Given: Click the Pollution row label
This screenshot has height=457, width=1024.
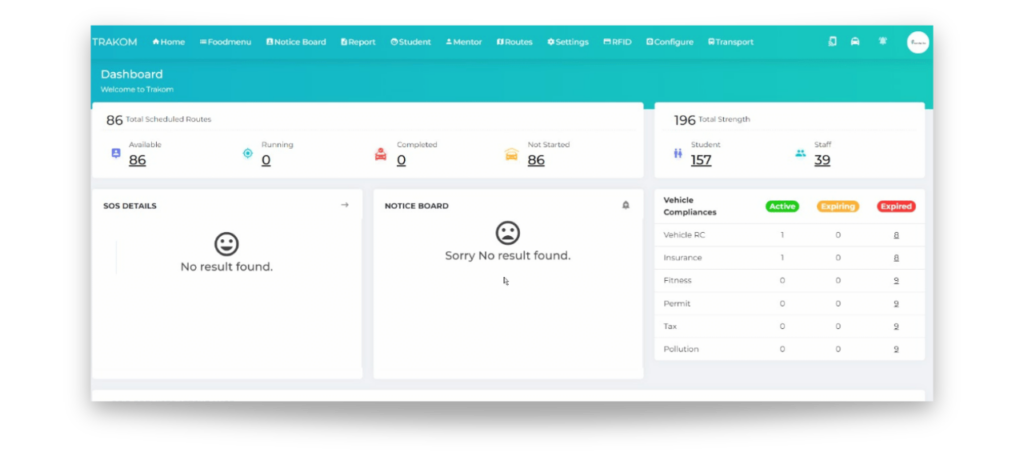Looking at the screenshot, I should (x=681, y=349).
